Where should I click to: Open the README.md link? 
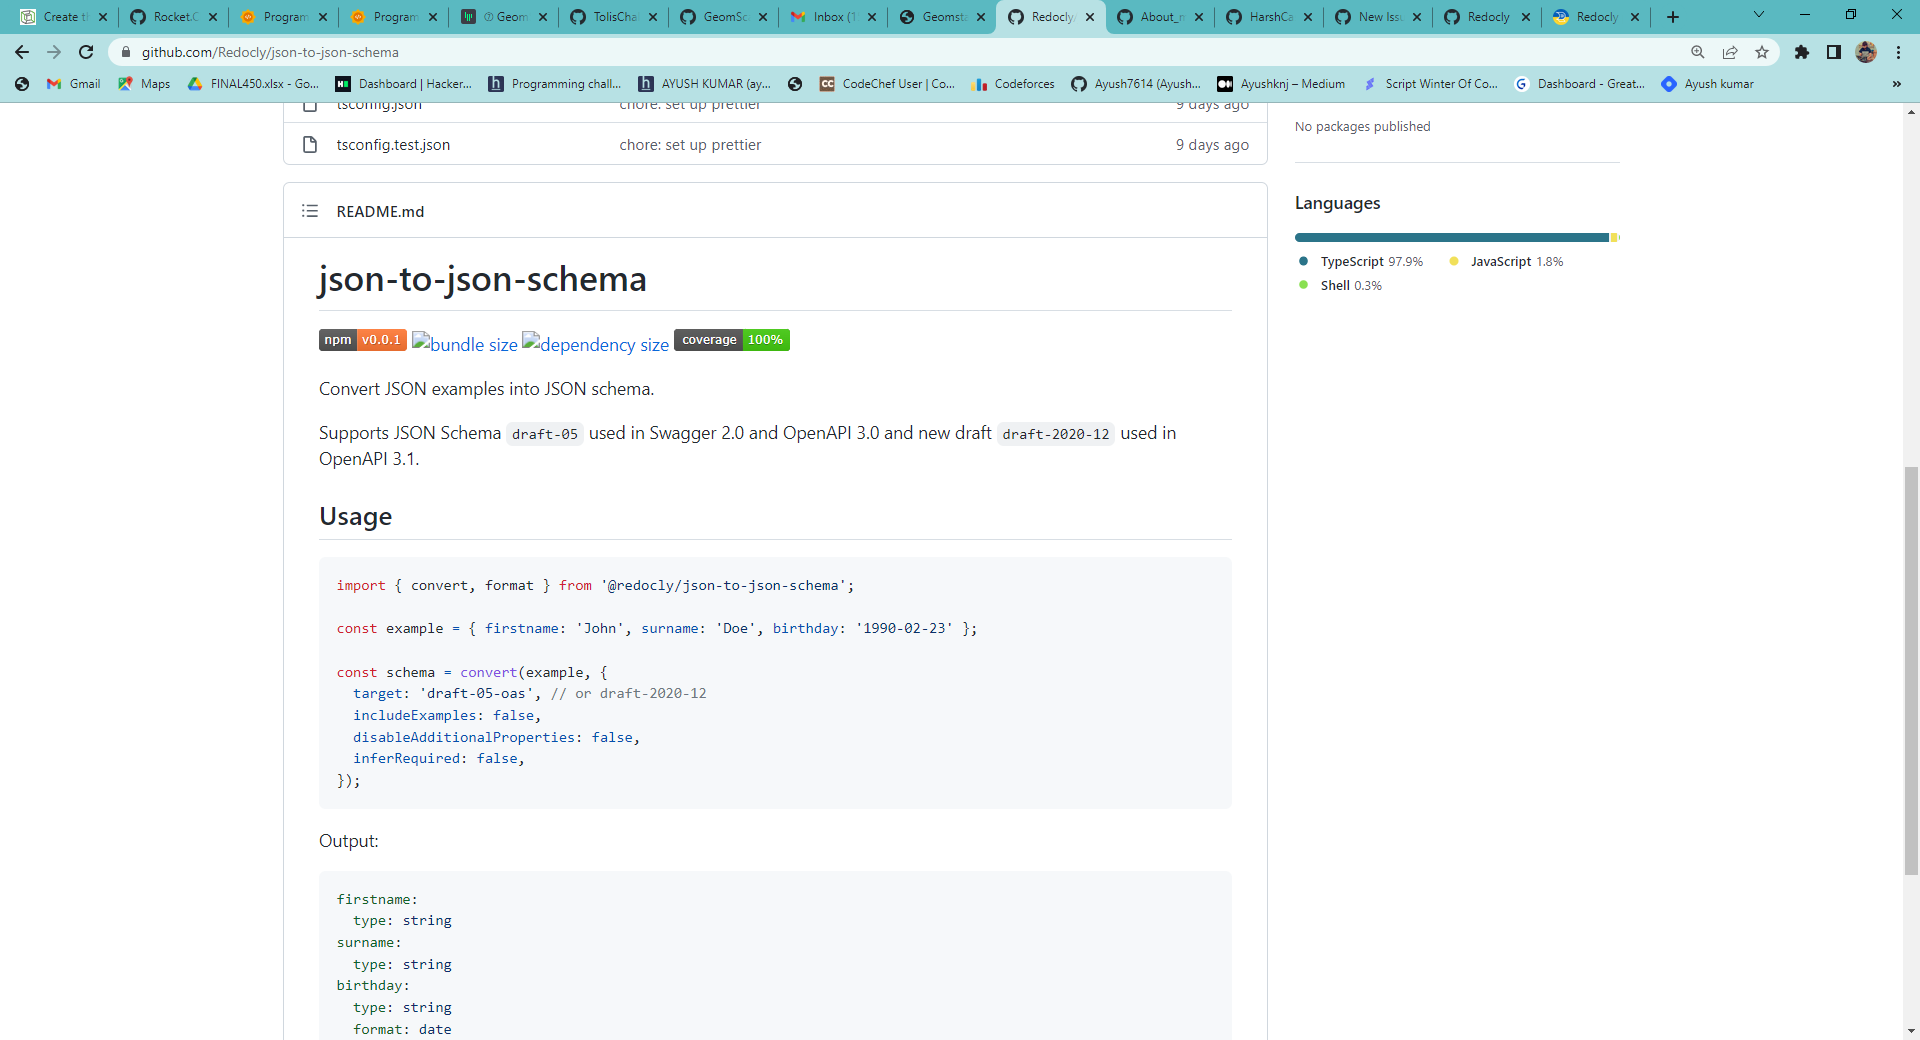pyautogui.click(x=380, y=211)
